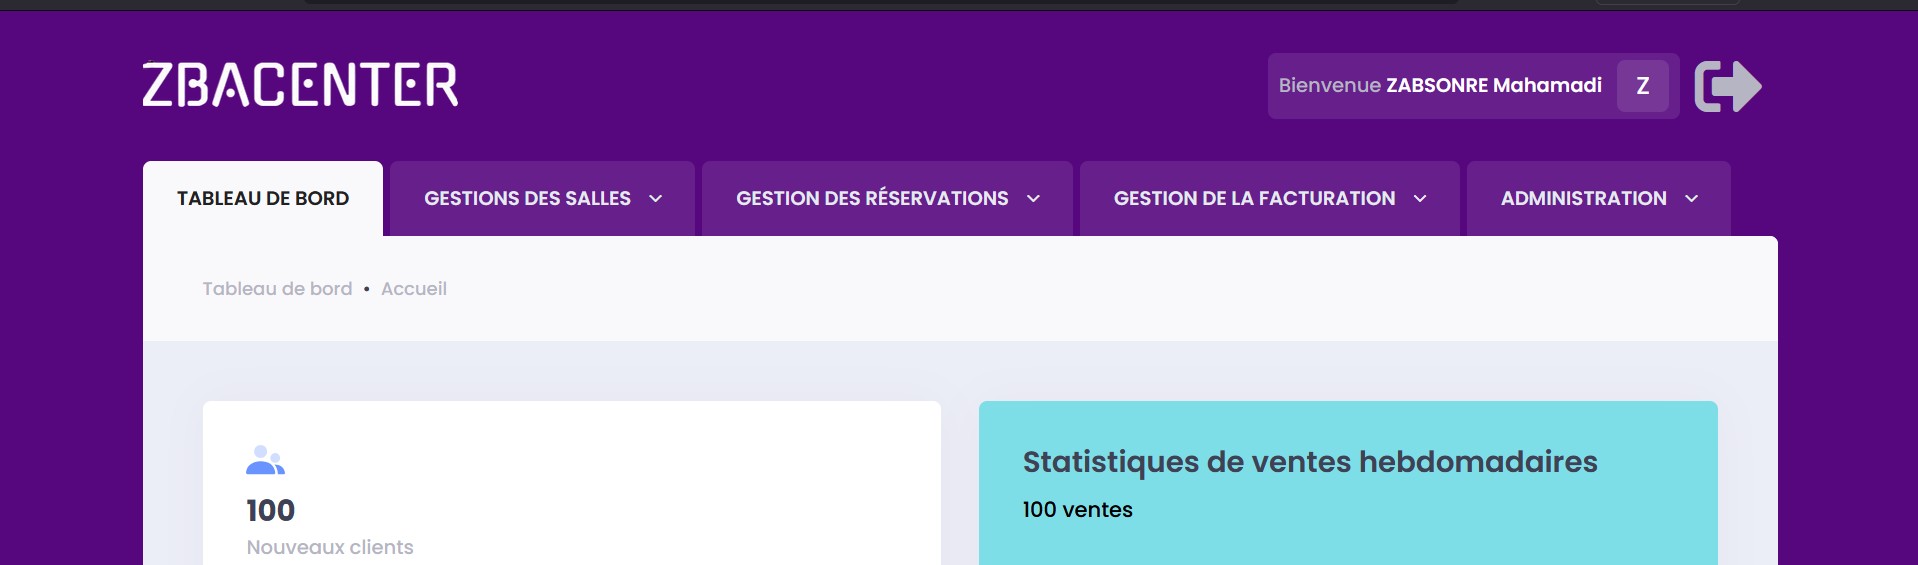
Task: Click the 100 ventes text
Action: [x=1077, y=510]
